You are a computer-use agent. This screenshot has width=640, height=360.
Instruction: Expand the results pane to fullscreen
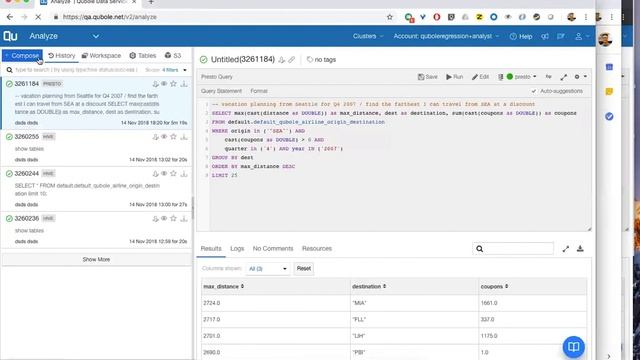coord(565,249)
